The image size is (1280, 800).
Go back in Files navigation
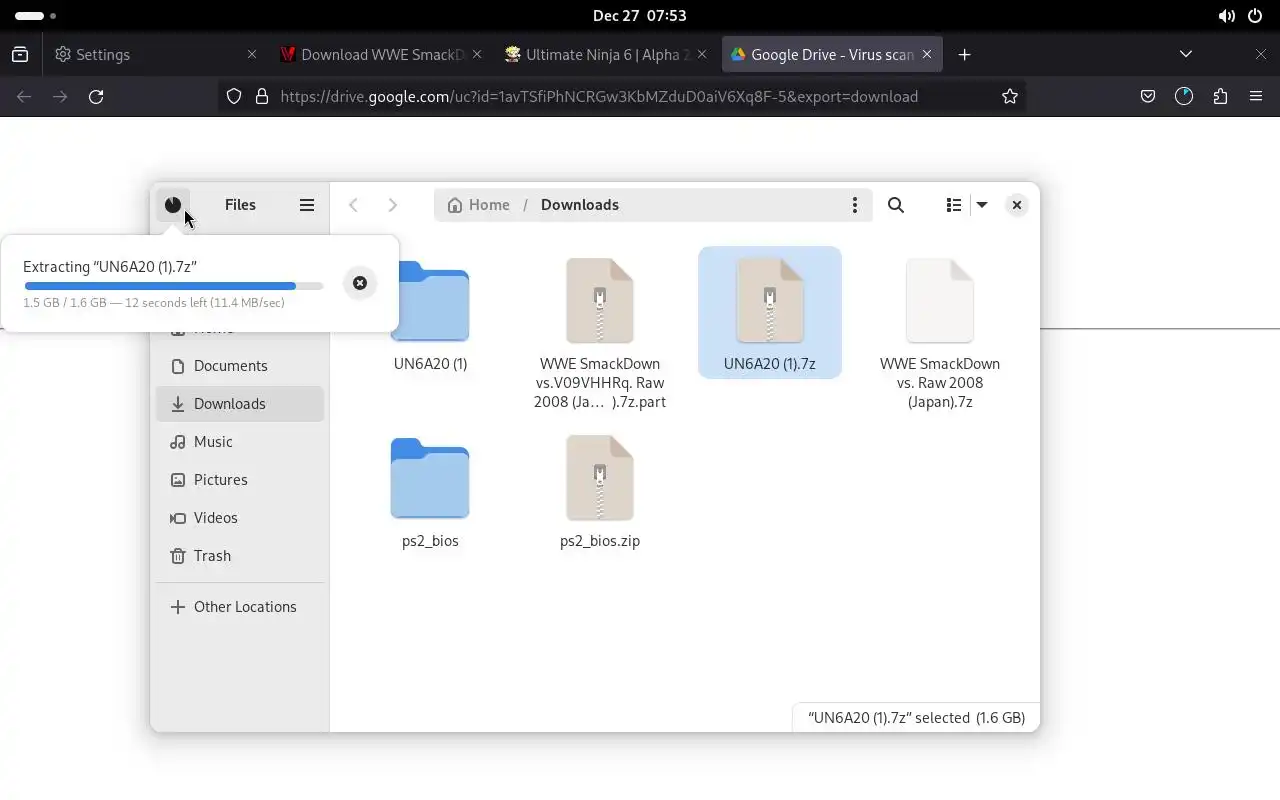pos(353,205)
